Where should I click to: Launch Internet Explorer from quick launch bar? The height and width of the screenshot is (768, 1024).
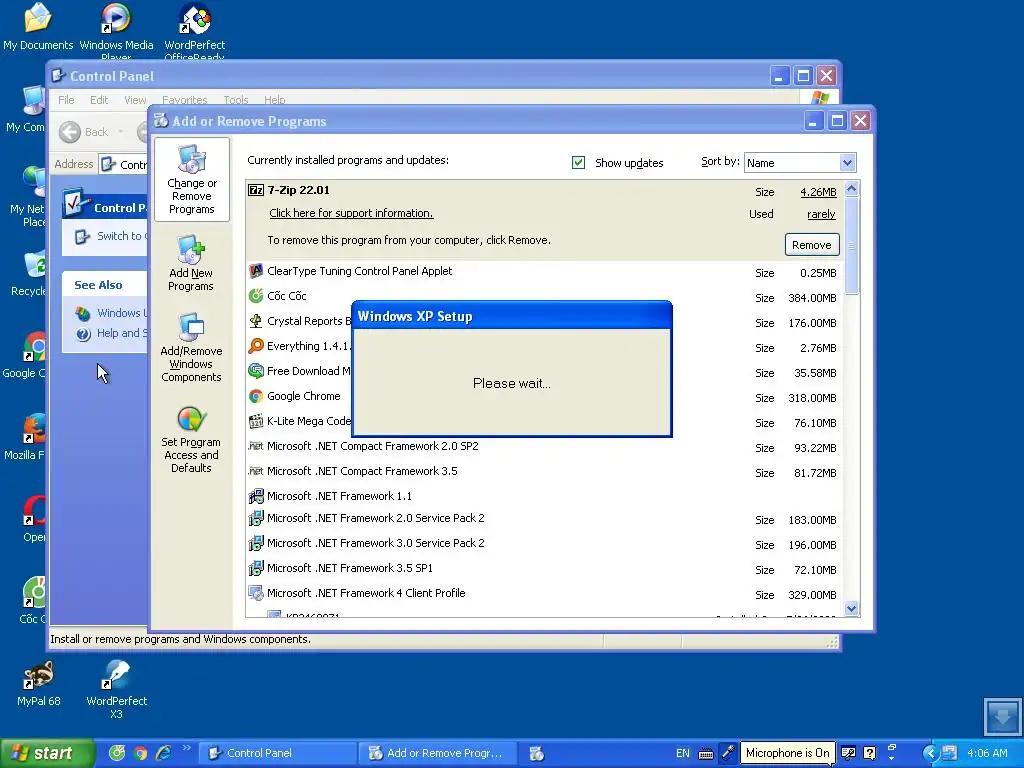coord(163,753)
